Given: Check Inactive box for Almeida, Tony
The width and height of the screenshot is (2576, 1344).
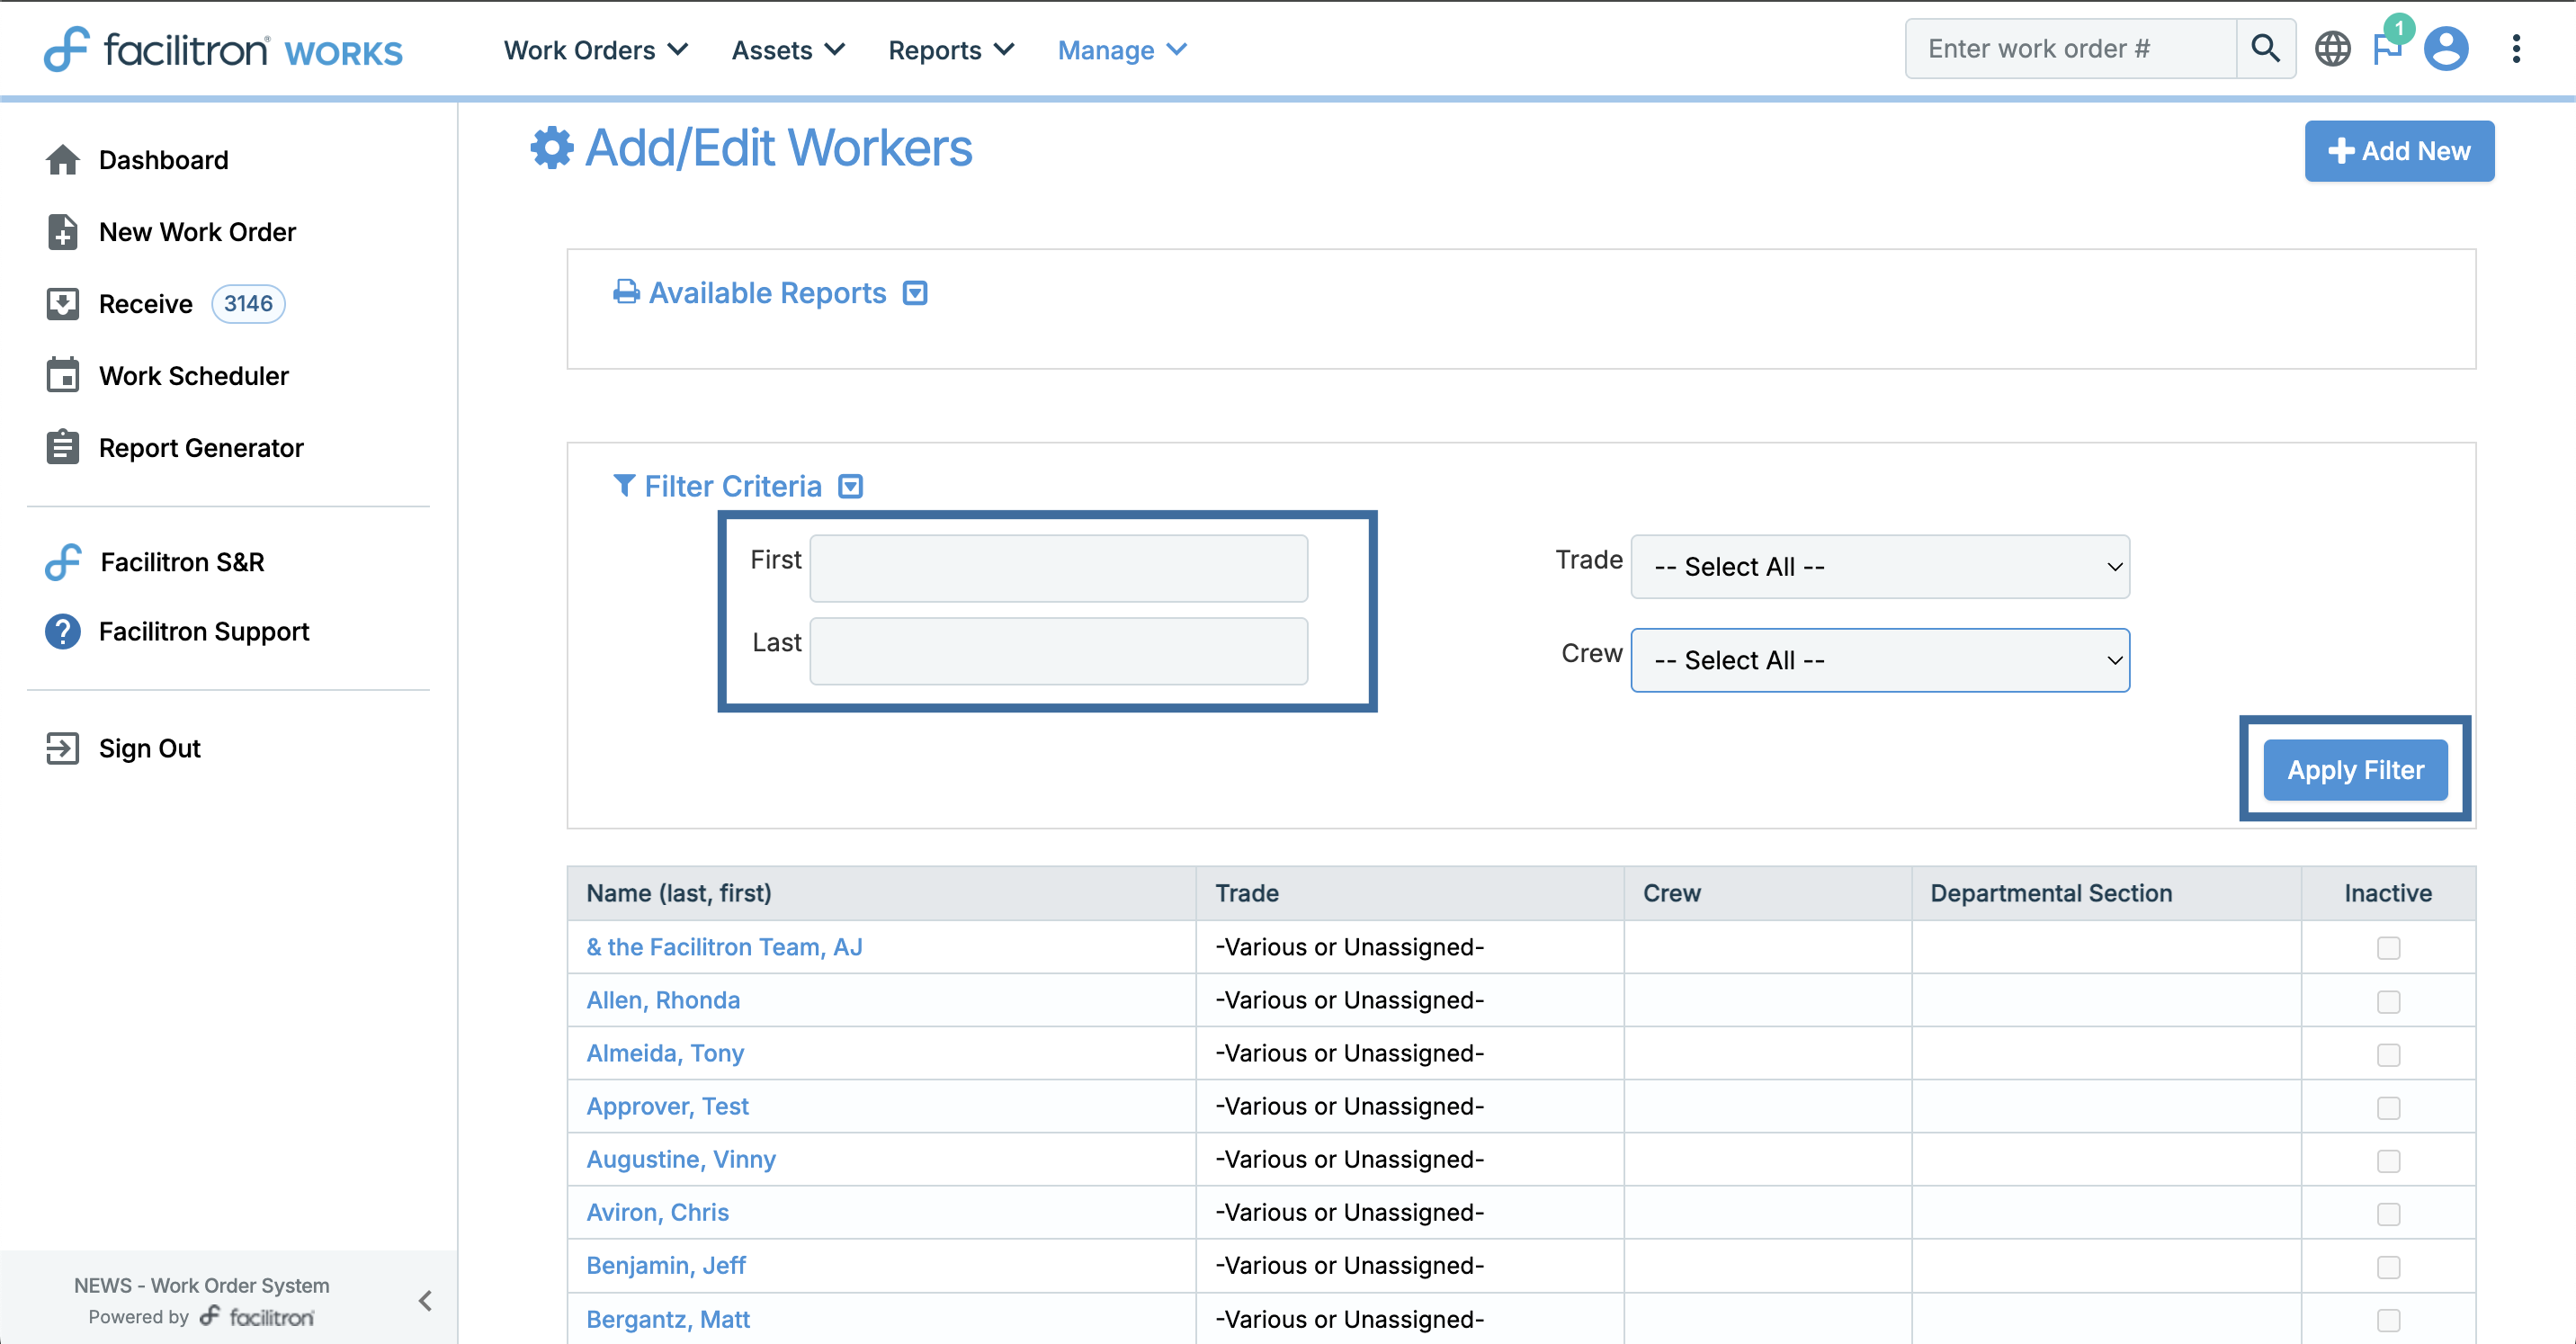Looking at the screenshot, I should (2388, 1054).
